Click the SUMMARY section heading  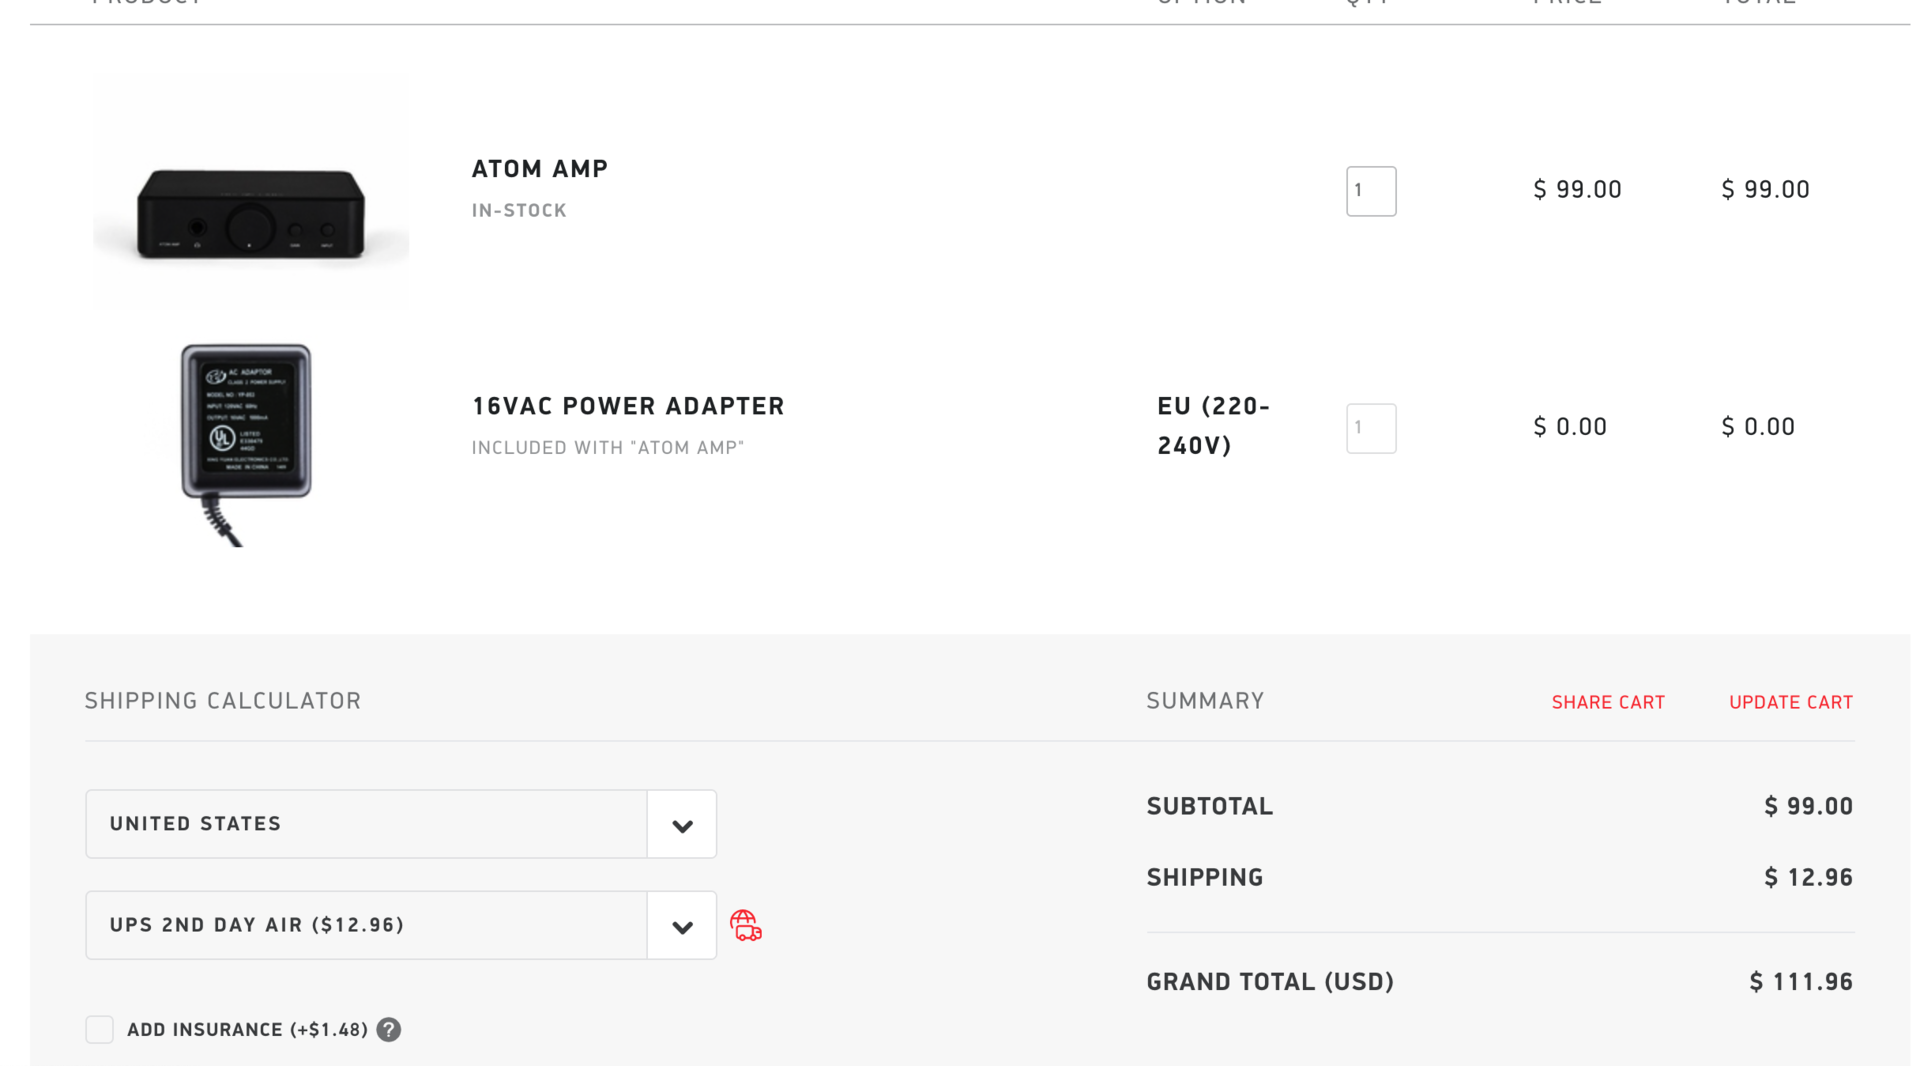click(x=1205, y=701)
